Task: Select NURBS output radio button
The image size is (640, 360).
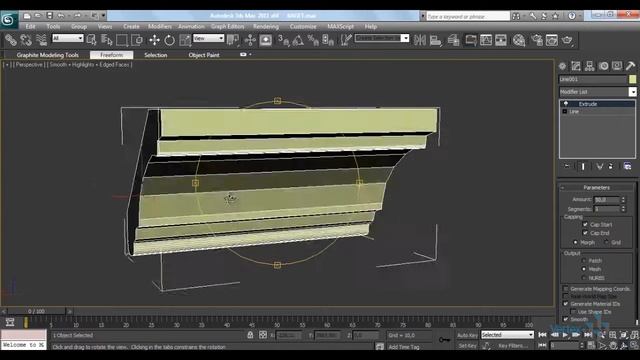Action: [x=584, y=278]
